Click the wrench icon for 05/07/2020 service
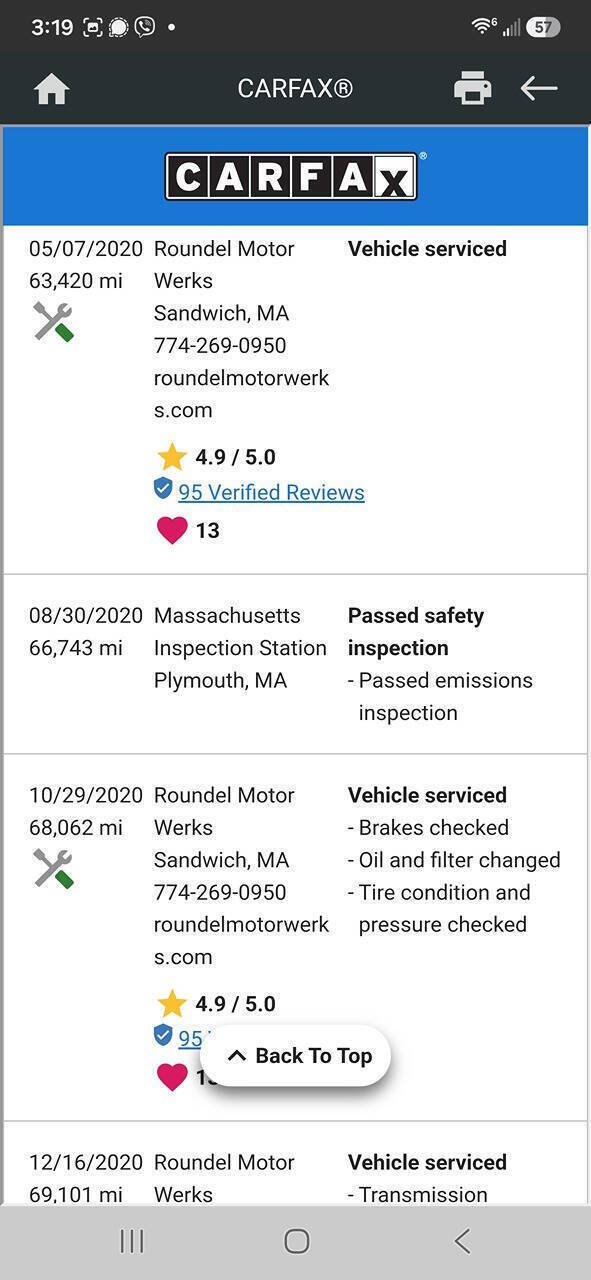 tap(53, 322)
